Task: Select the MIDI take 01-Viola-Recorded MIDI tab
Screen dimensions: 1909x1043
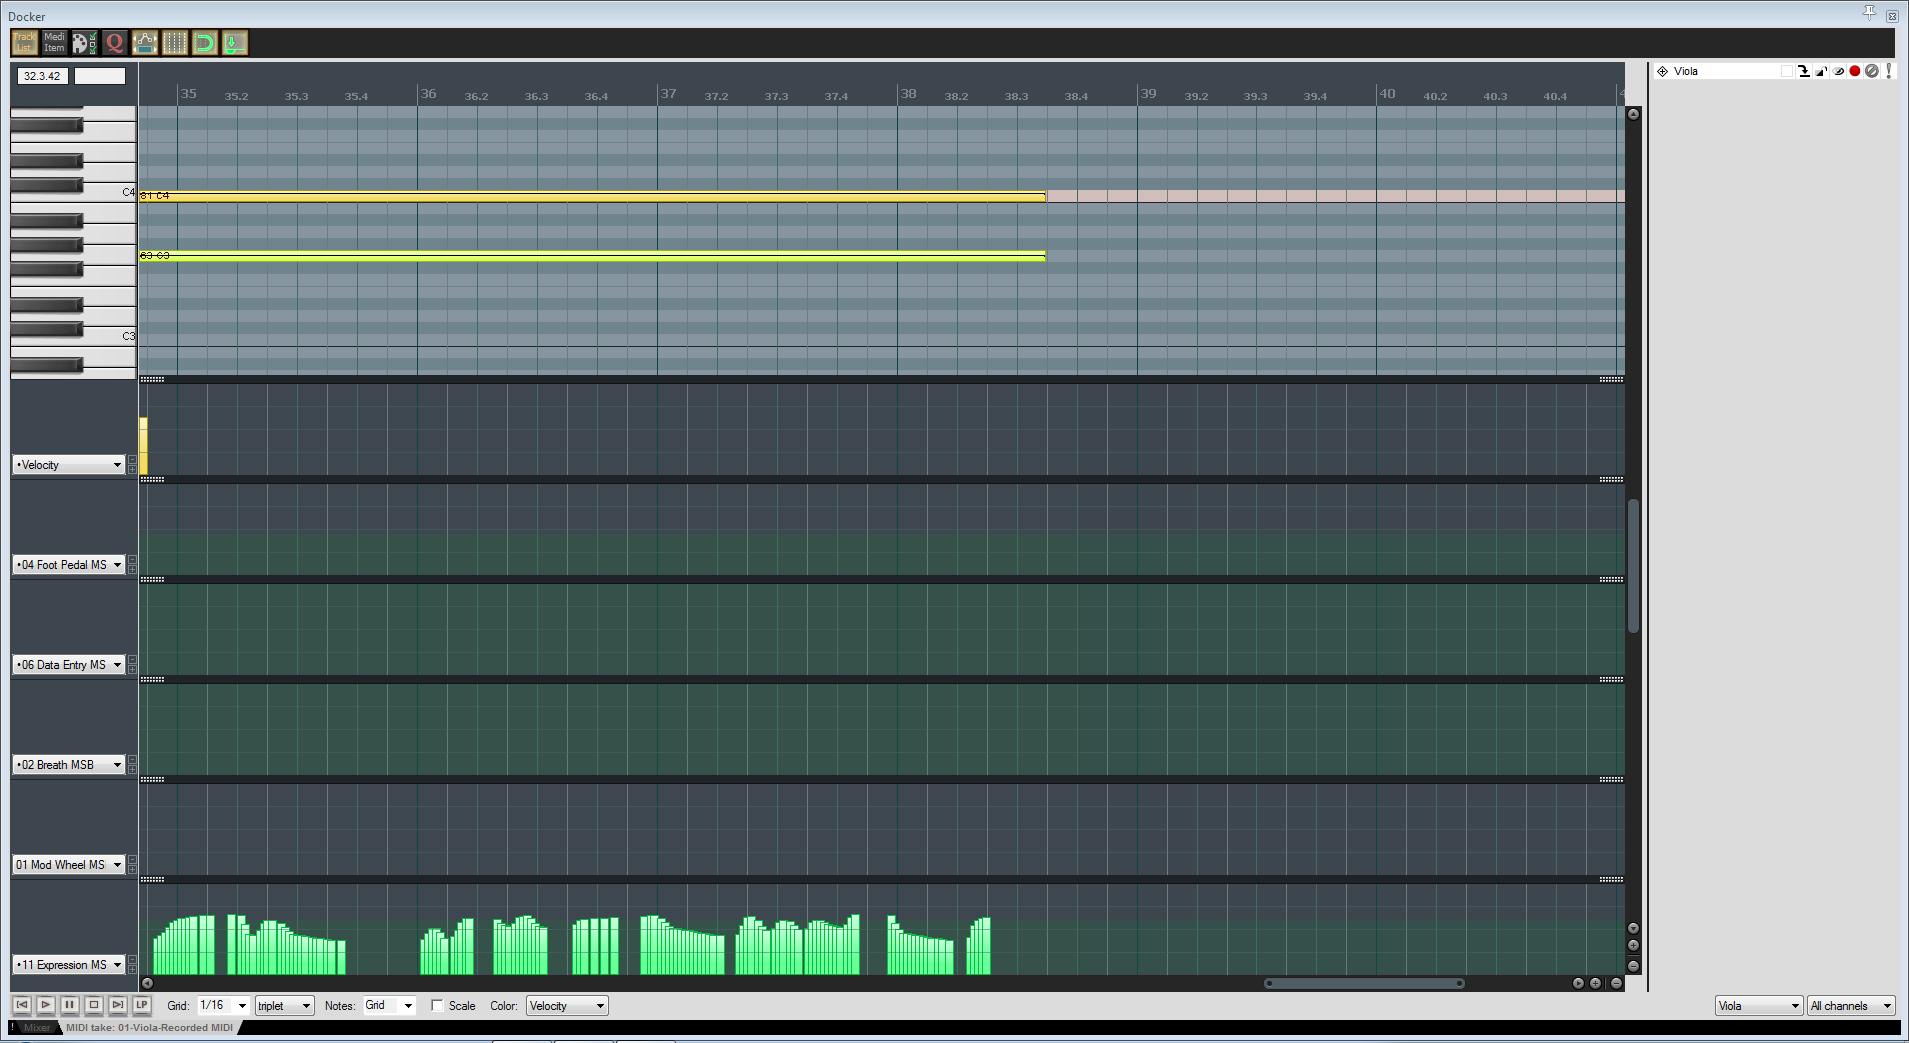Action: click(x=150, y=1028)
